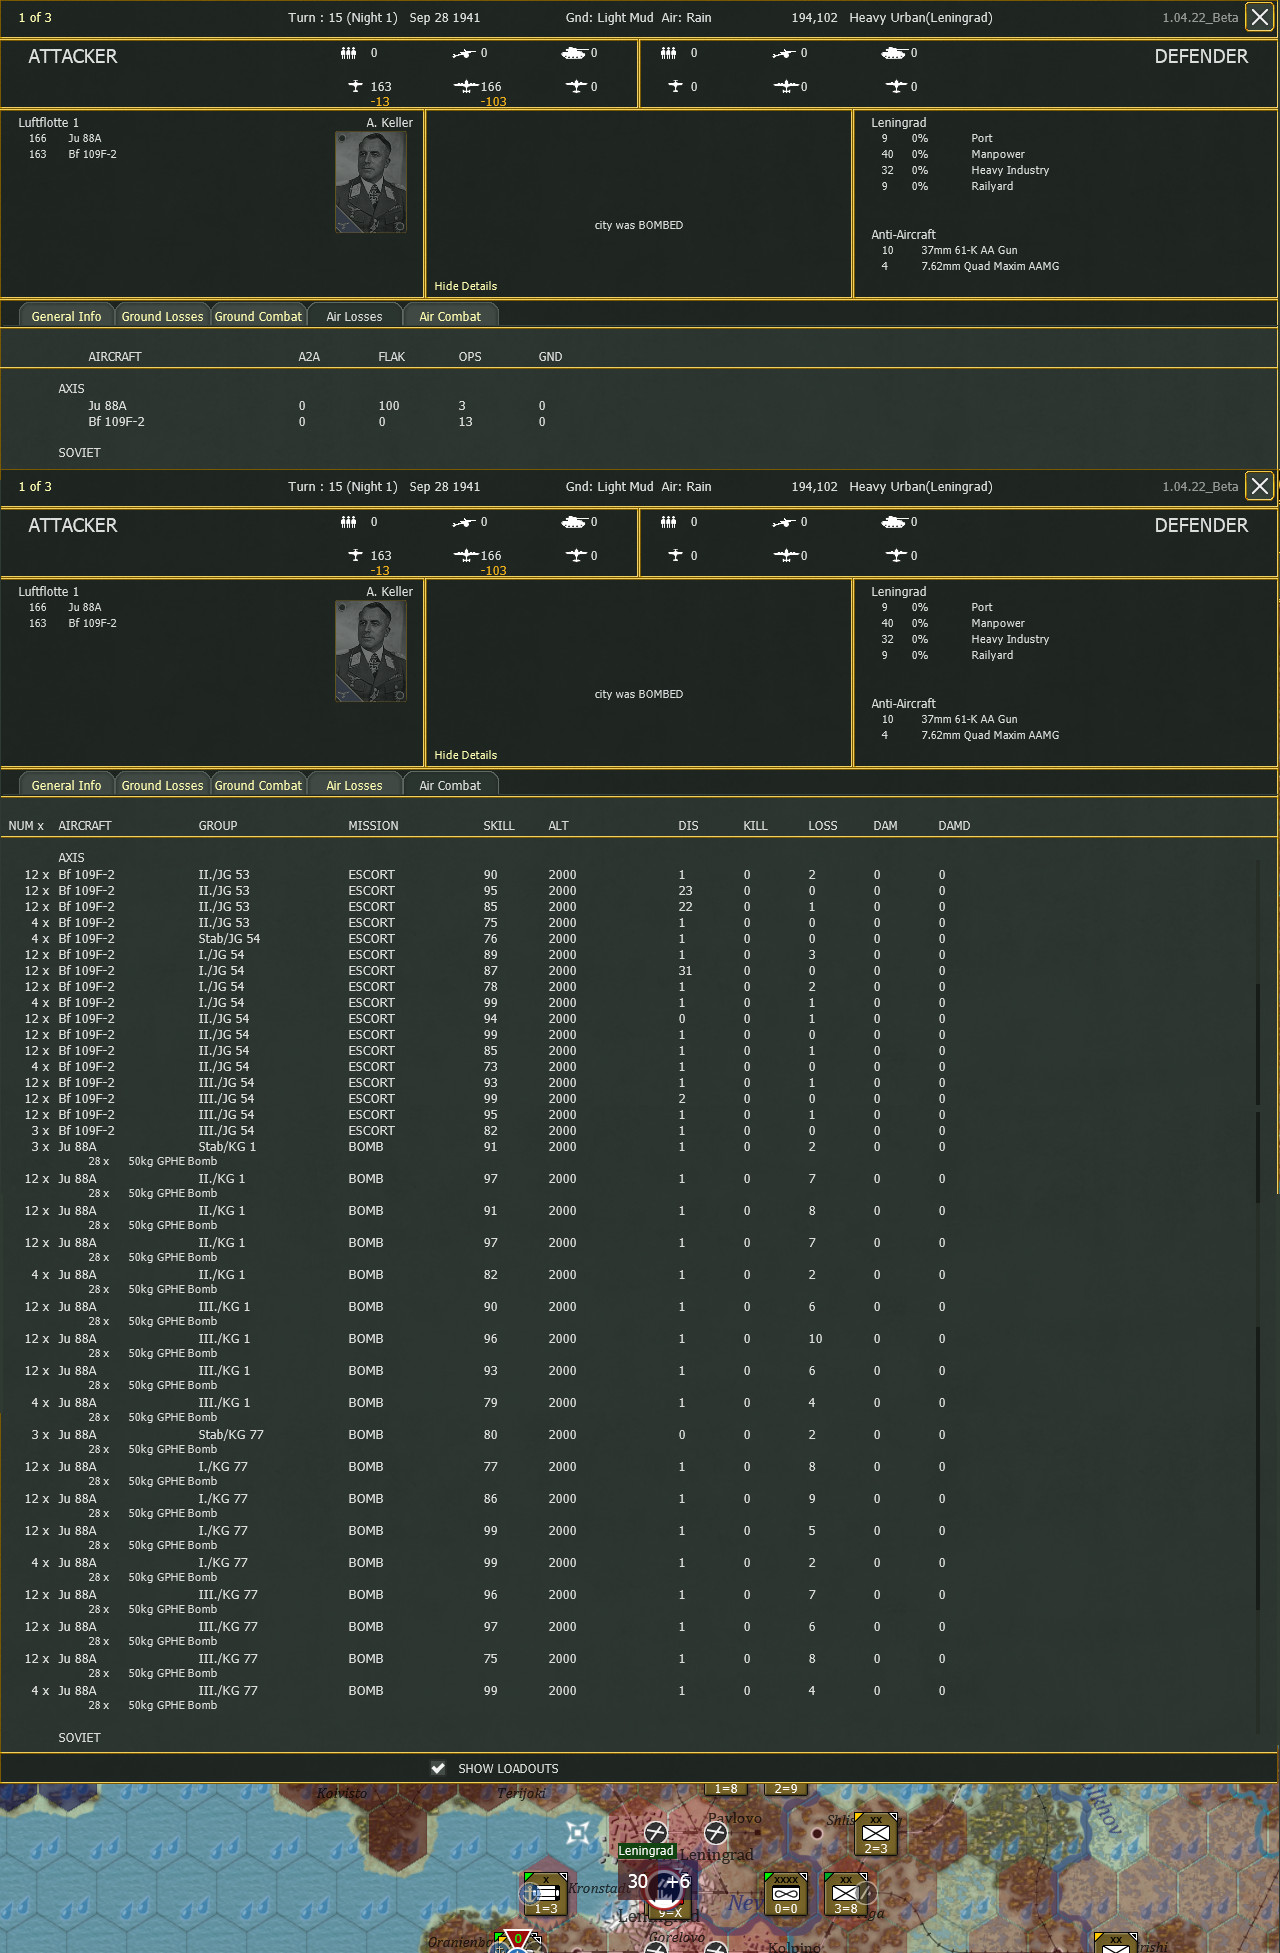Click the KILL column header
1280x1953 pixels.
755,825
